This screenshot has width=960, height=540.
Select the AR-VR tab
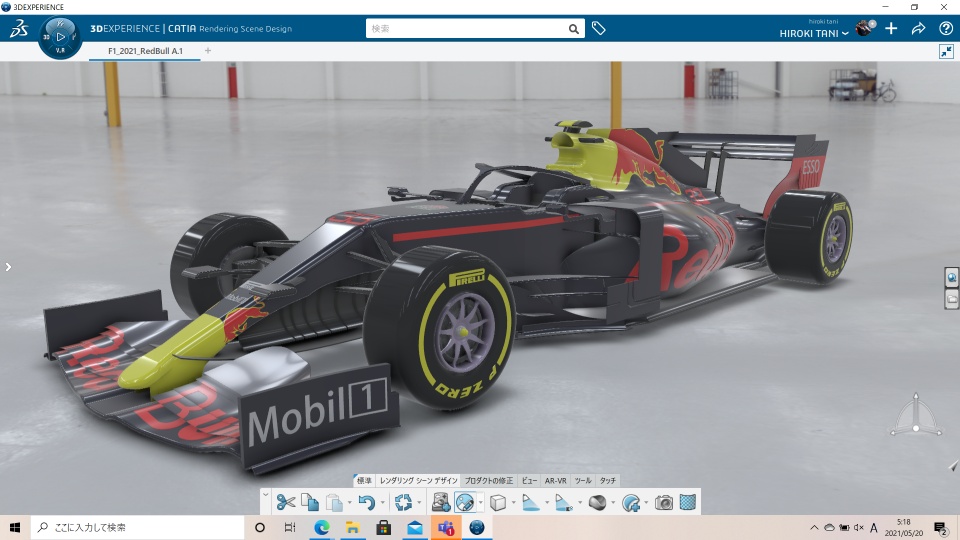(555, 481)
